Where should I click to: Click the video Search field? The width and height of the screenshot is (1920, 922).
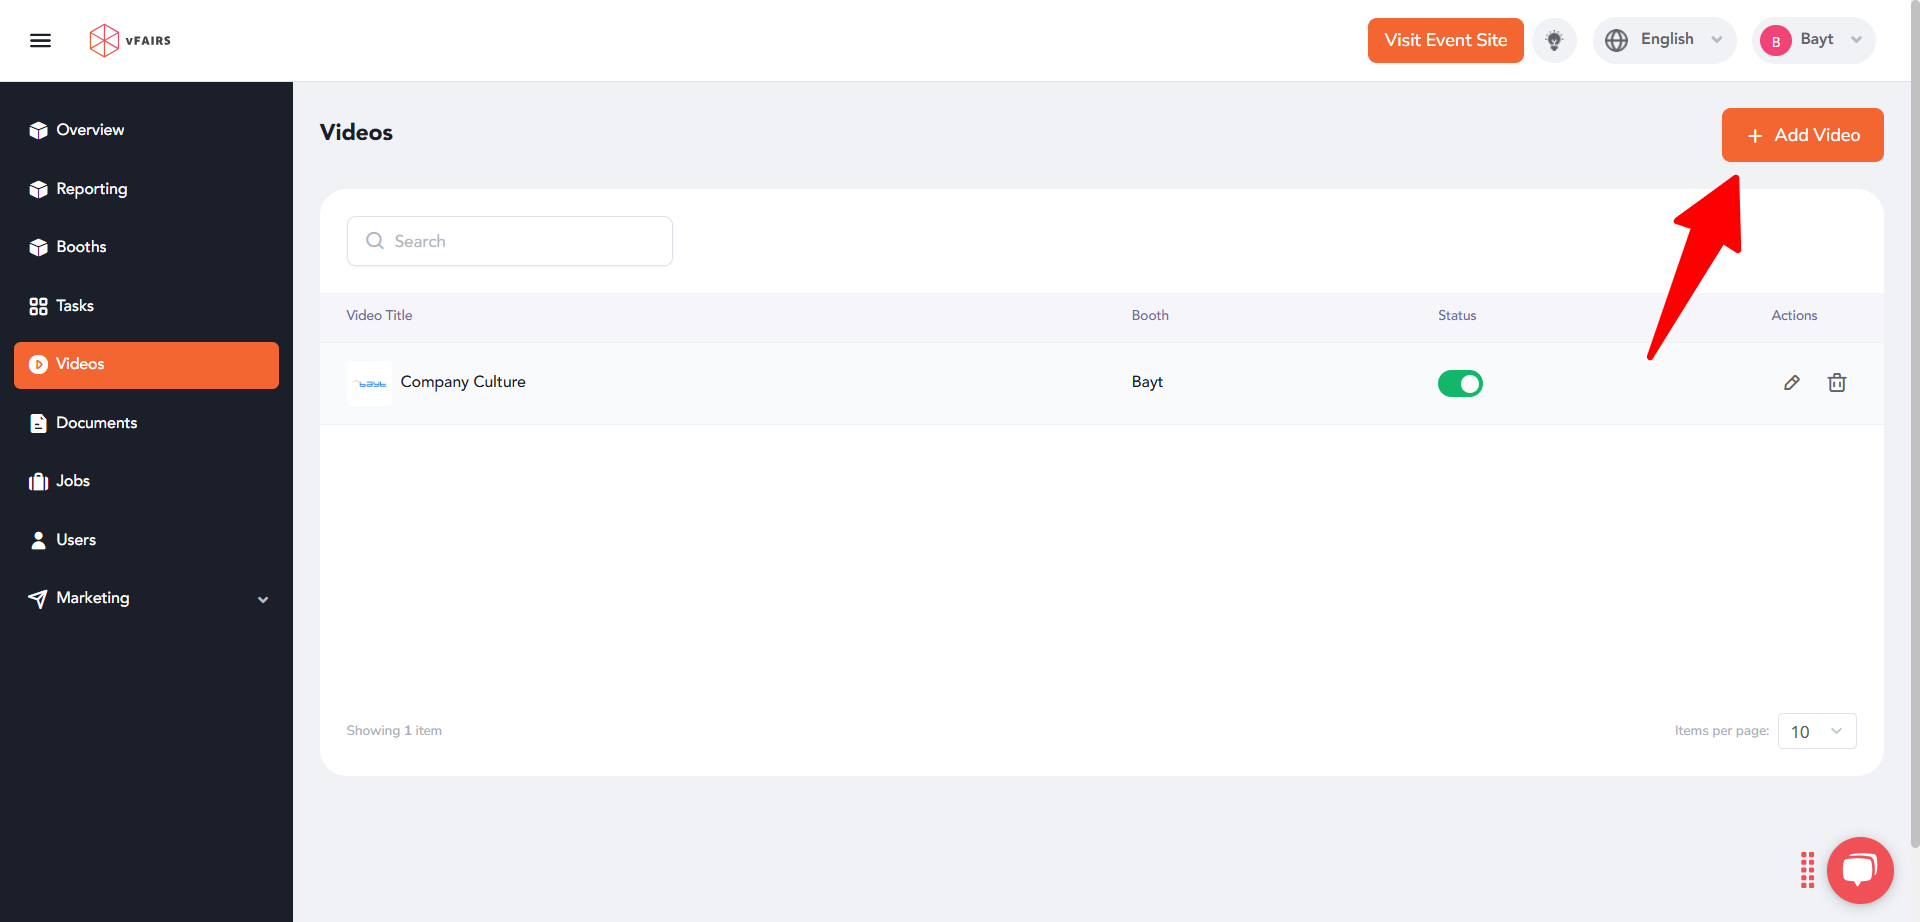[510, 241]
